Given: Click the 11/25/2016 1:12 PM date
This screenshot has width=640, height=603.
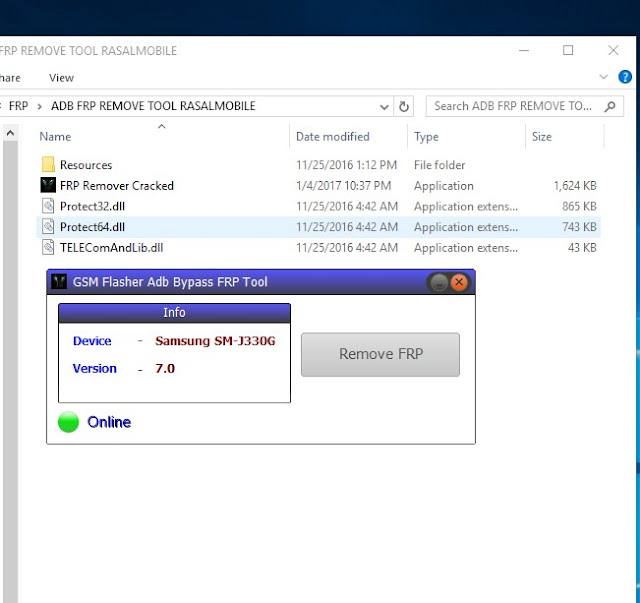Looking at the screenshot, I should [347, 165].
